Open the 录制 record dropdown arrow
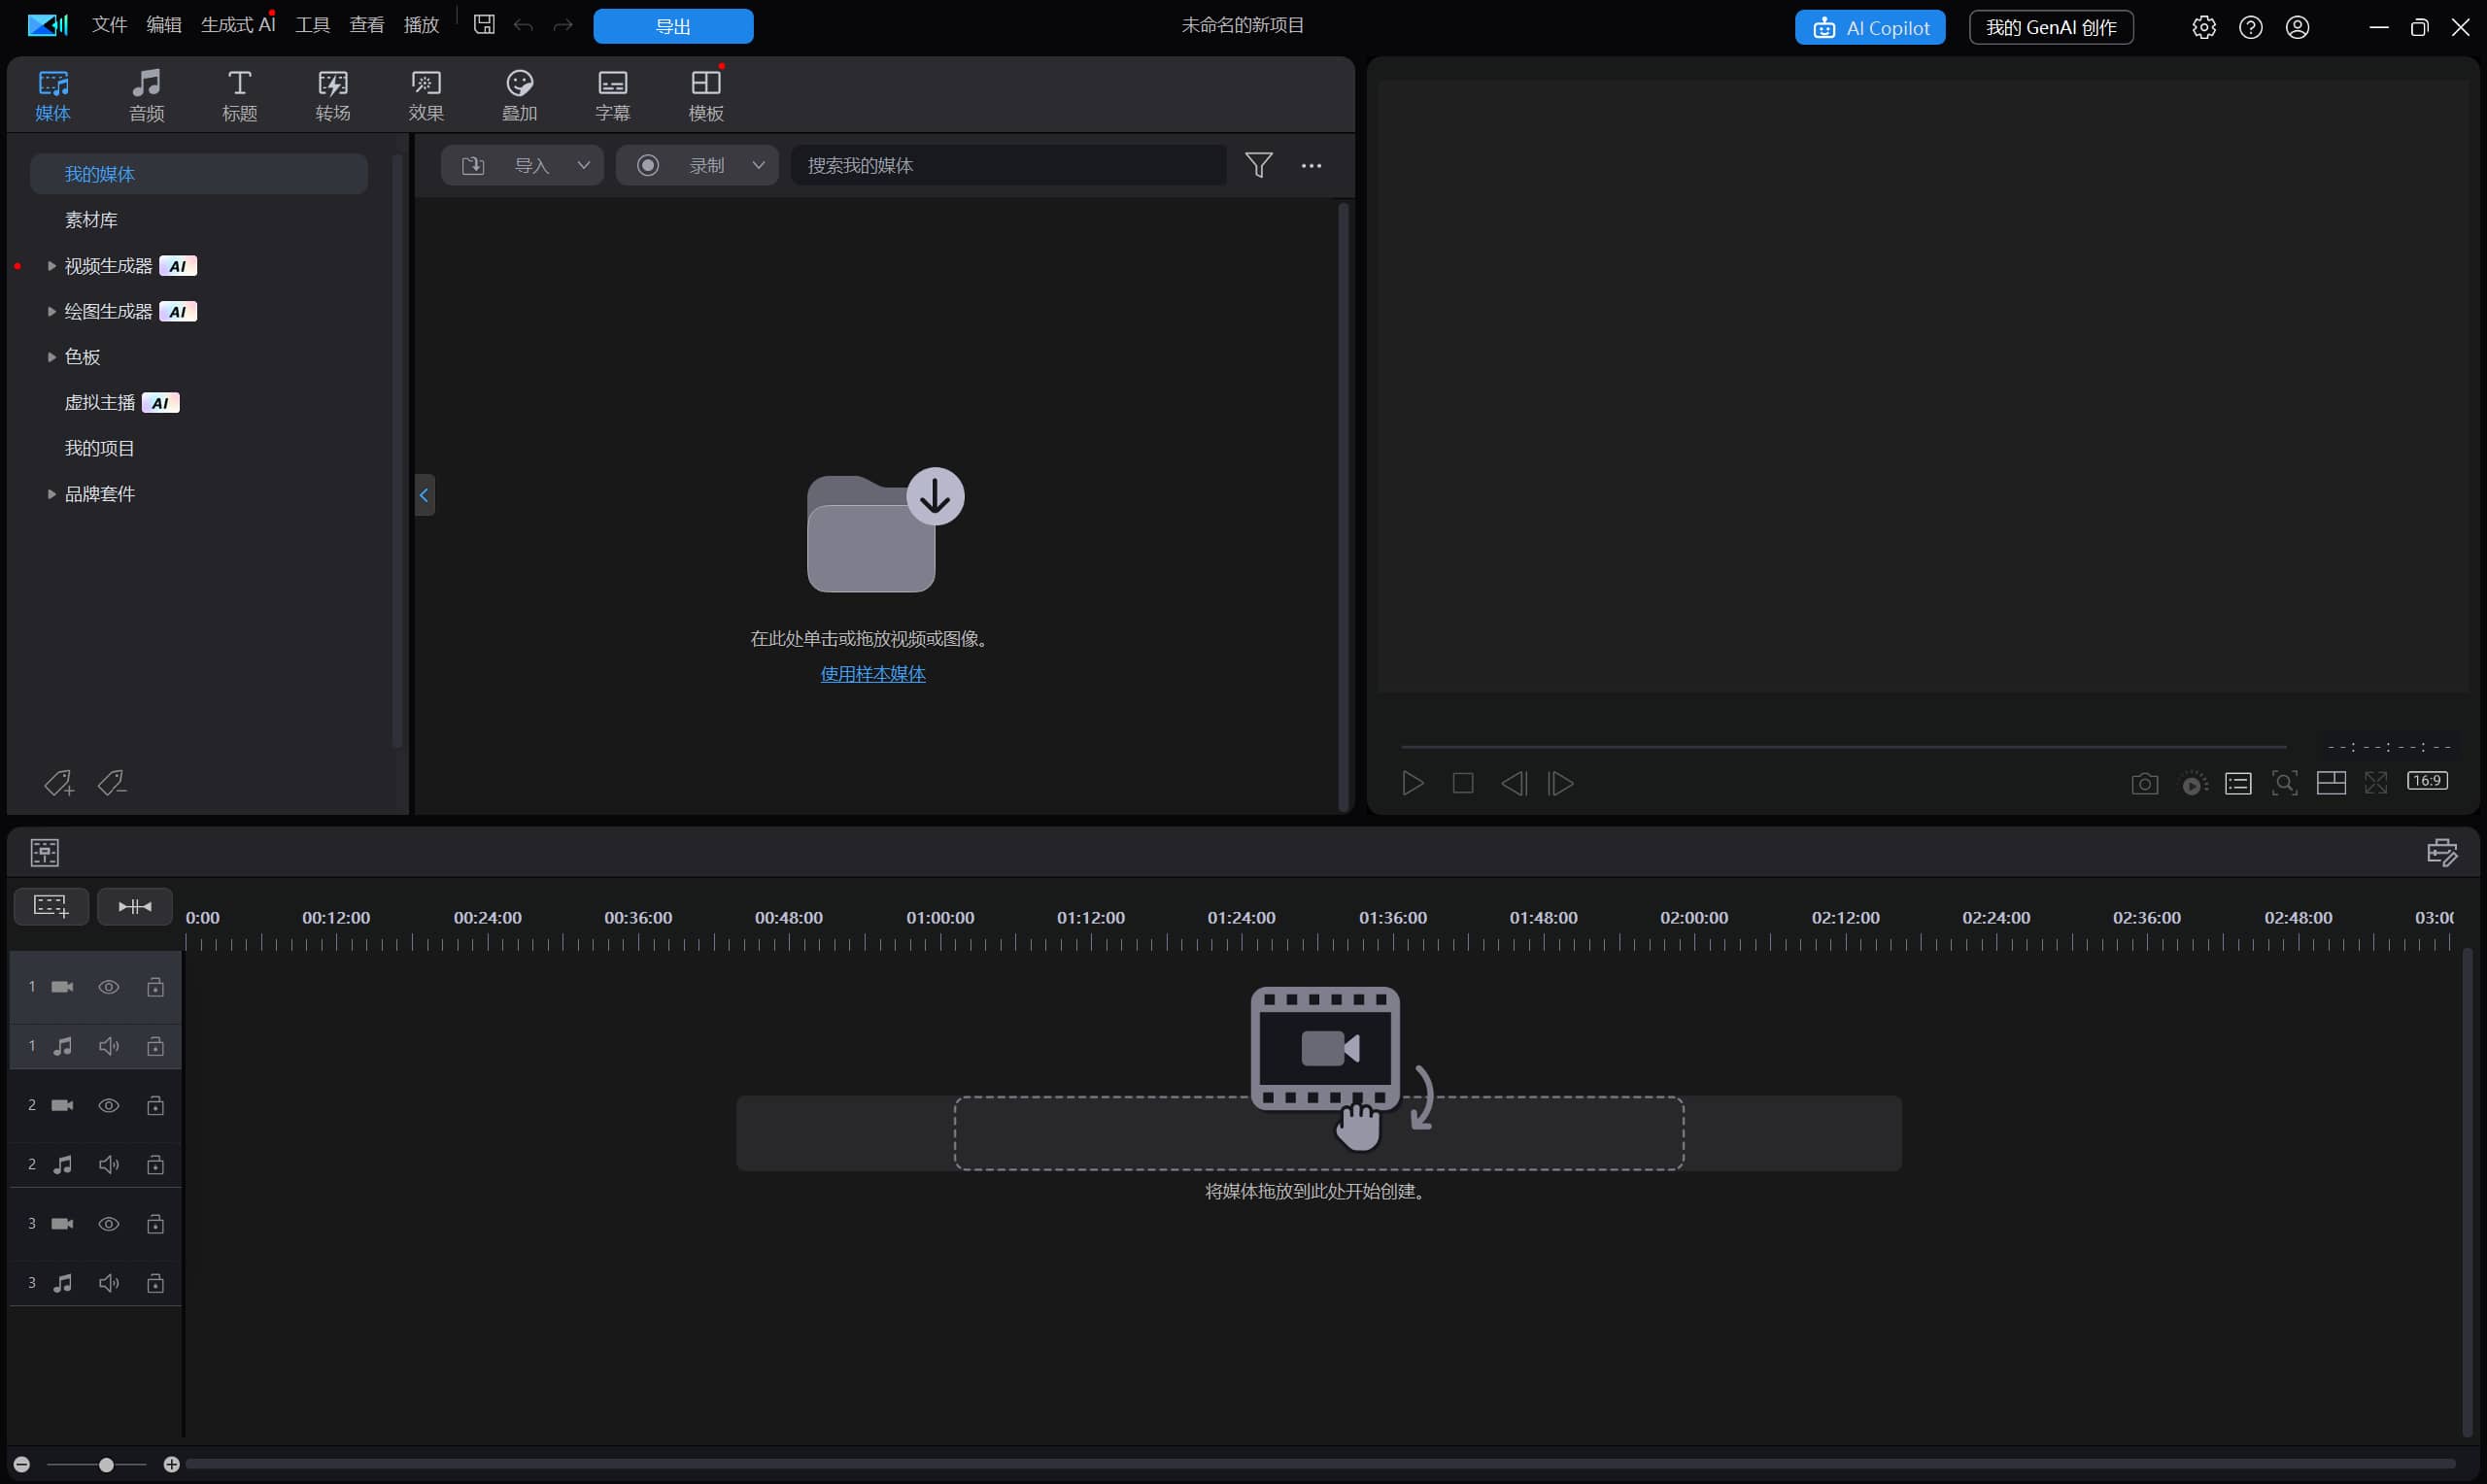 (758, 165)
